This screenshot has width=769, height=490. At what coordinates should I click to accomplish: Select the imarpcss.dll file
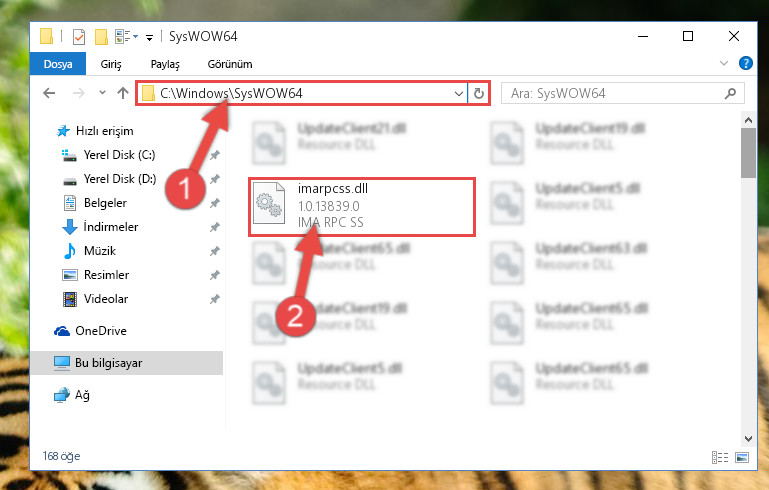click(362, 207)
